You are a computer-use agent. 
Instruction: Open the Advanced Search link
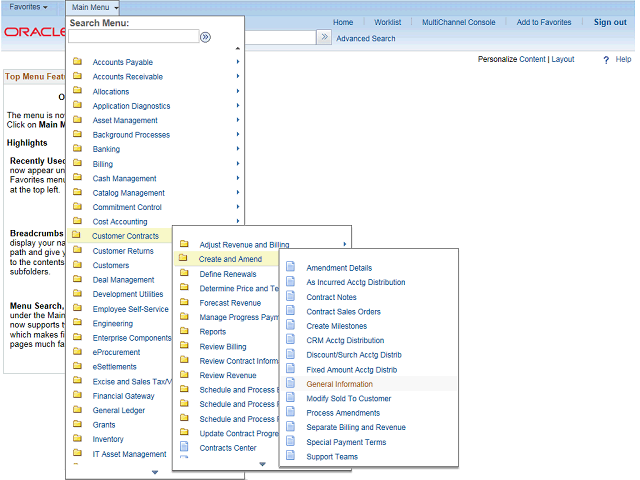[365, 39]
